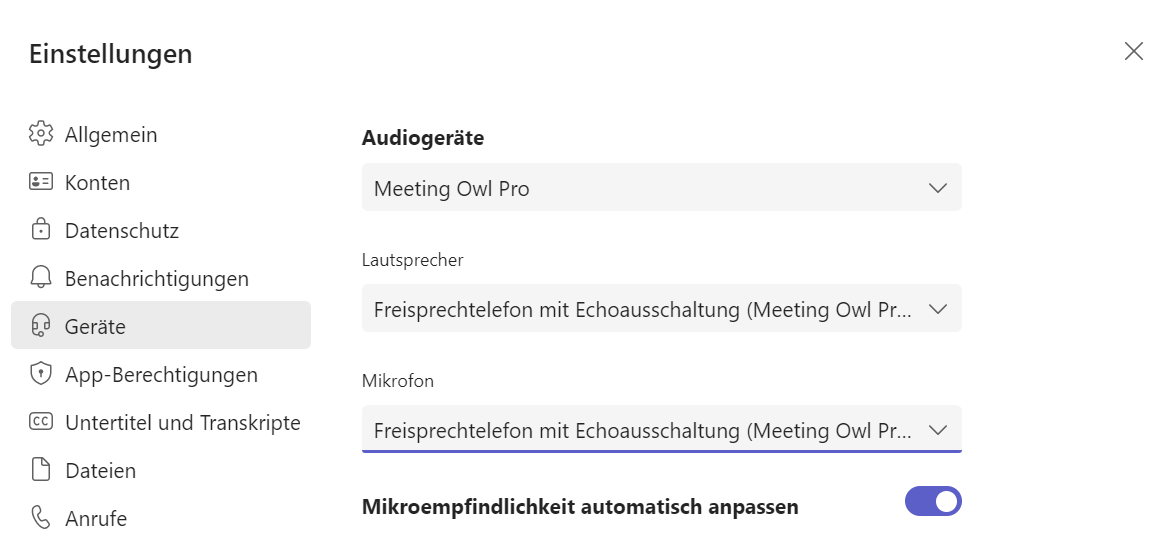The image size is (1160, 538).
Task: Click the CC icon for Untertitel
Action: coord(40,422)
